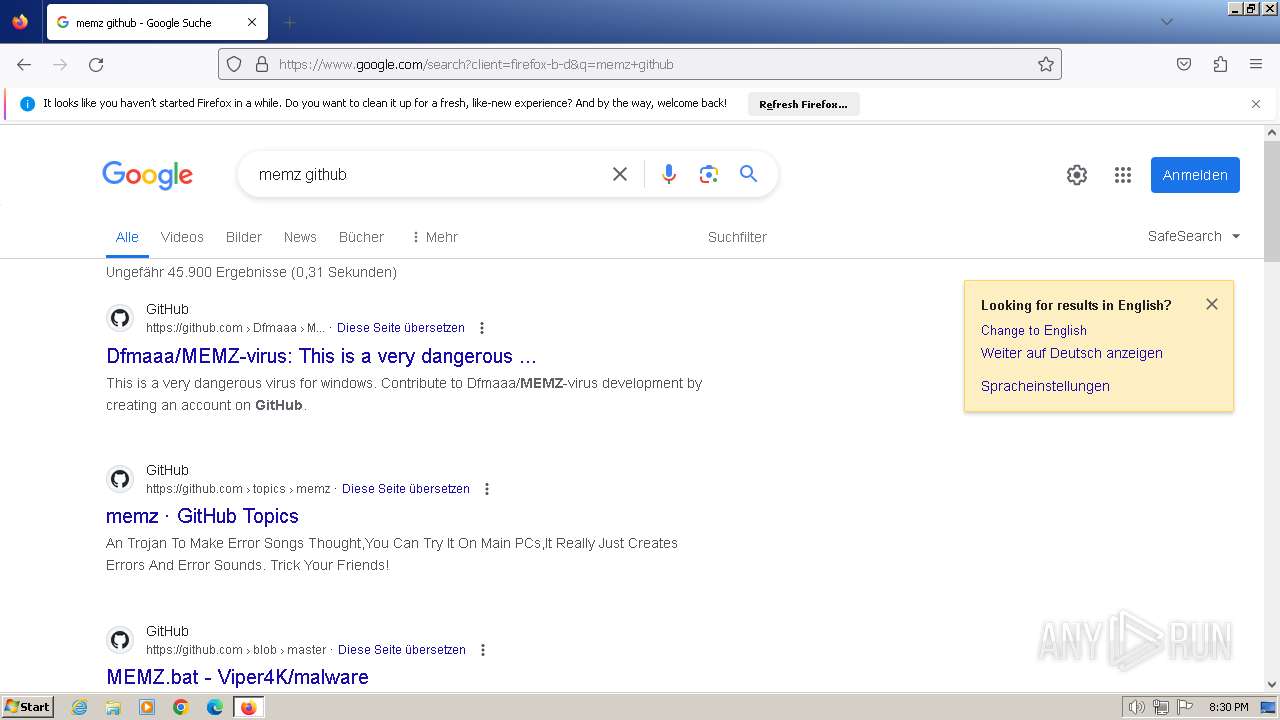Click the GitHub favicon of Topics result
The image size is (1280, 720).
(x=120, y=479)
